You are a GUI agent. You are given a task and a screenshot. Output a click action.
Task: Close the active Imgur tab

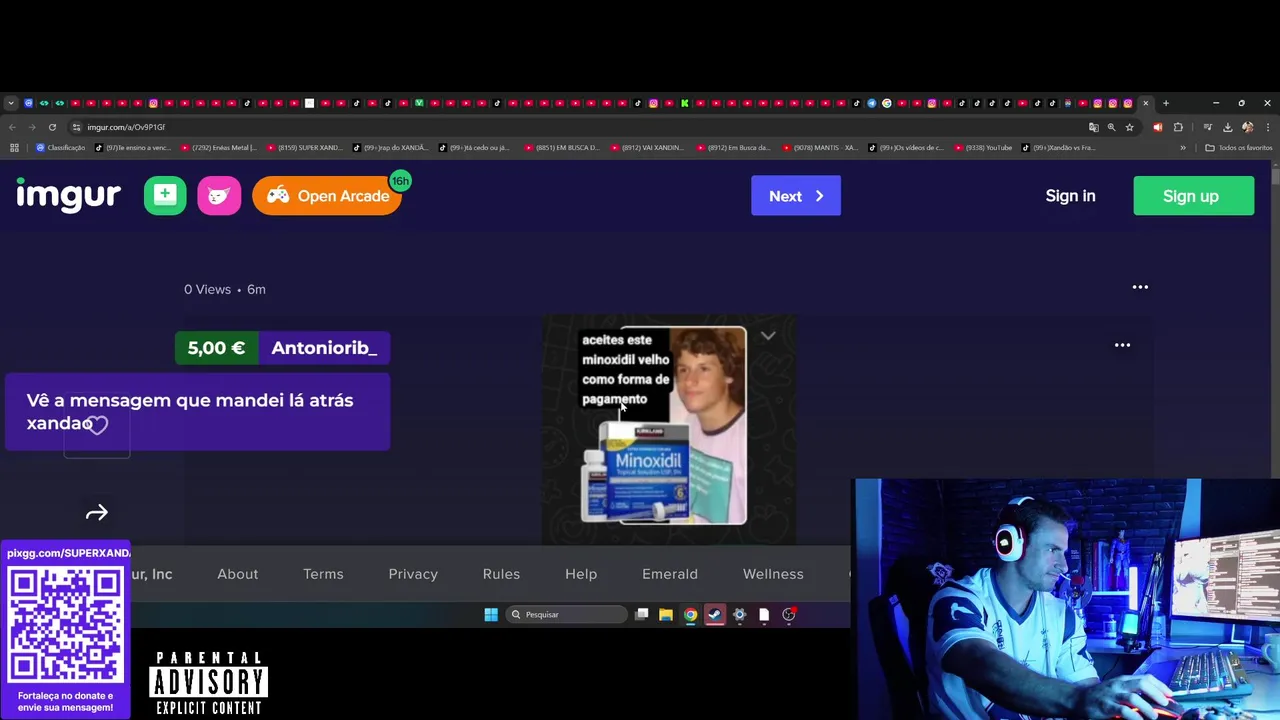1146,103
